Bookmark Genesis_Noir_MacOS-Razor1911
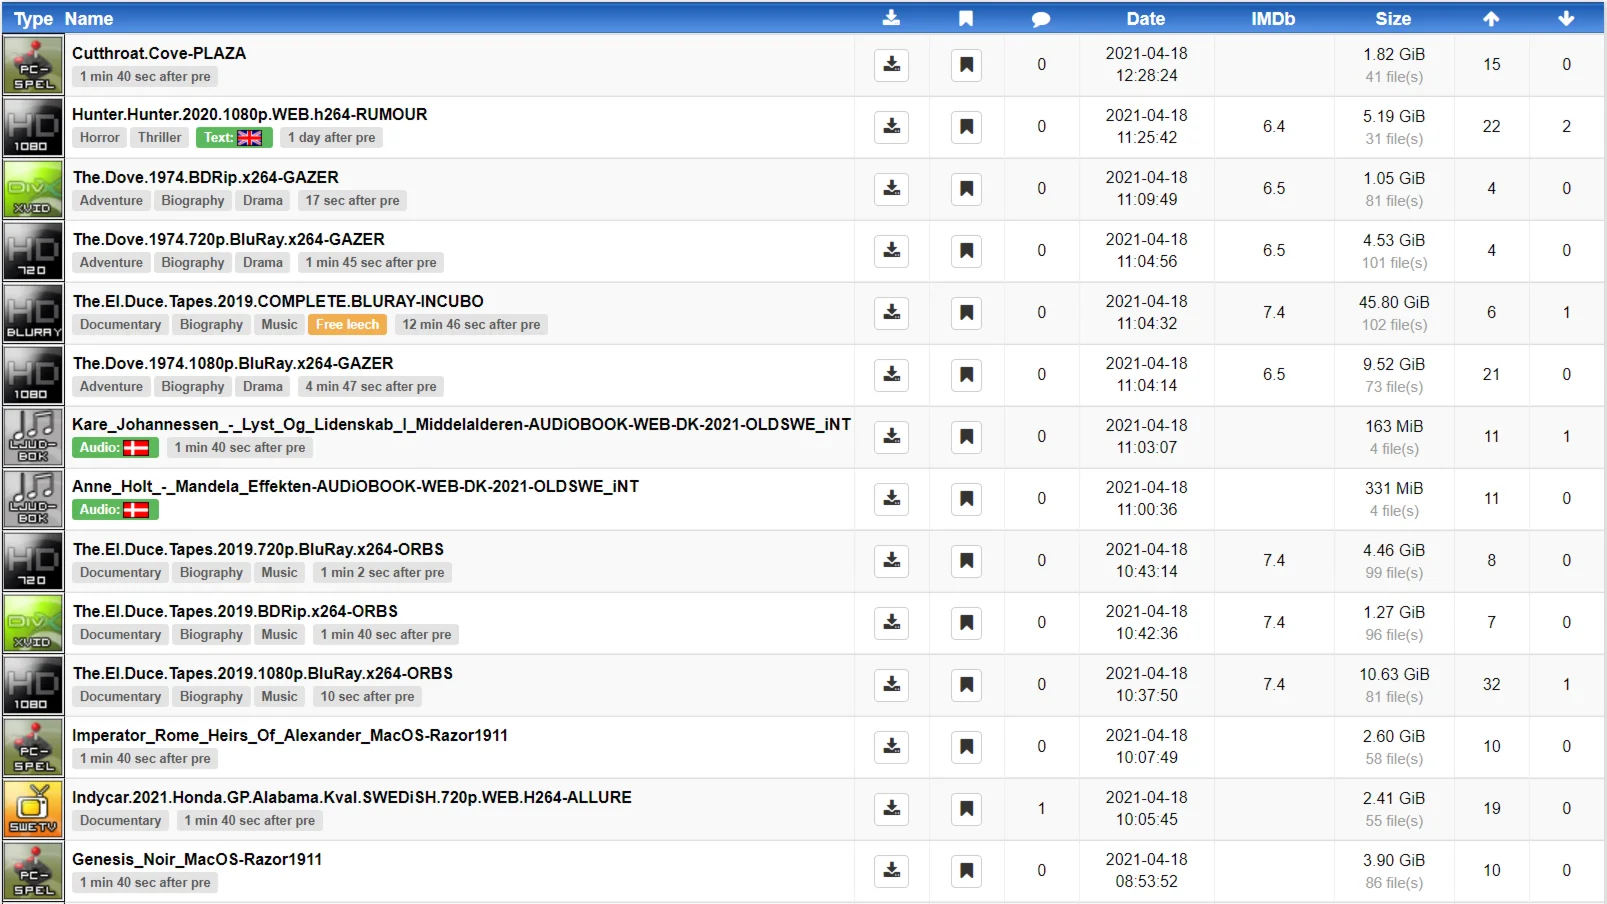This screenshot has height=904, width=1607. 966,871
